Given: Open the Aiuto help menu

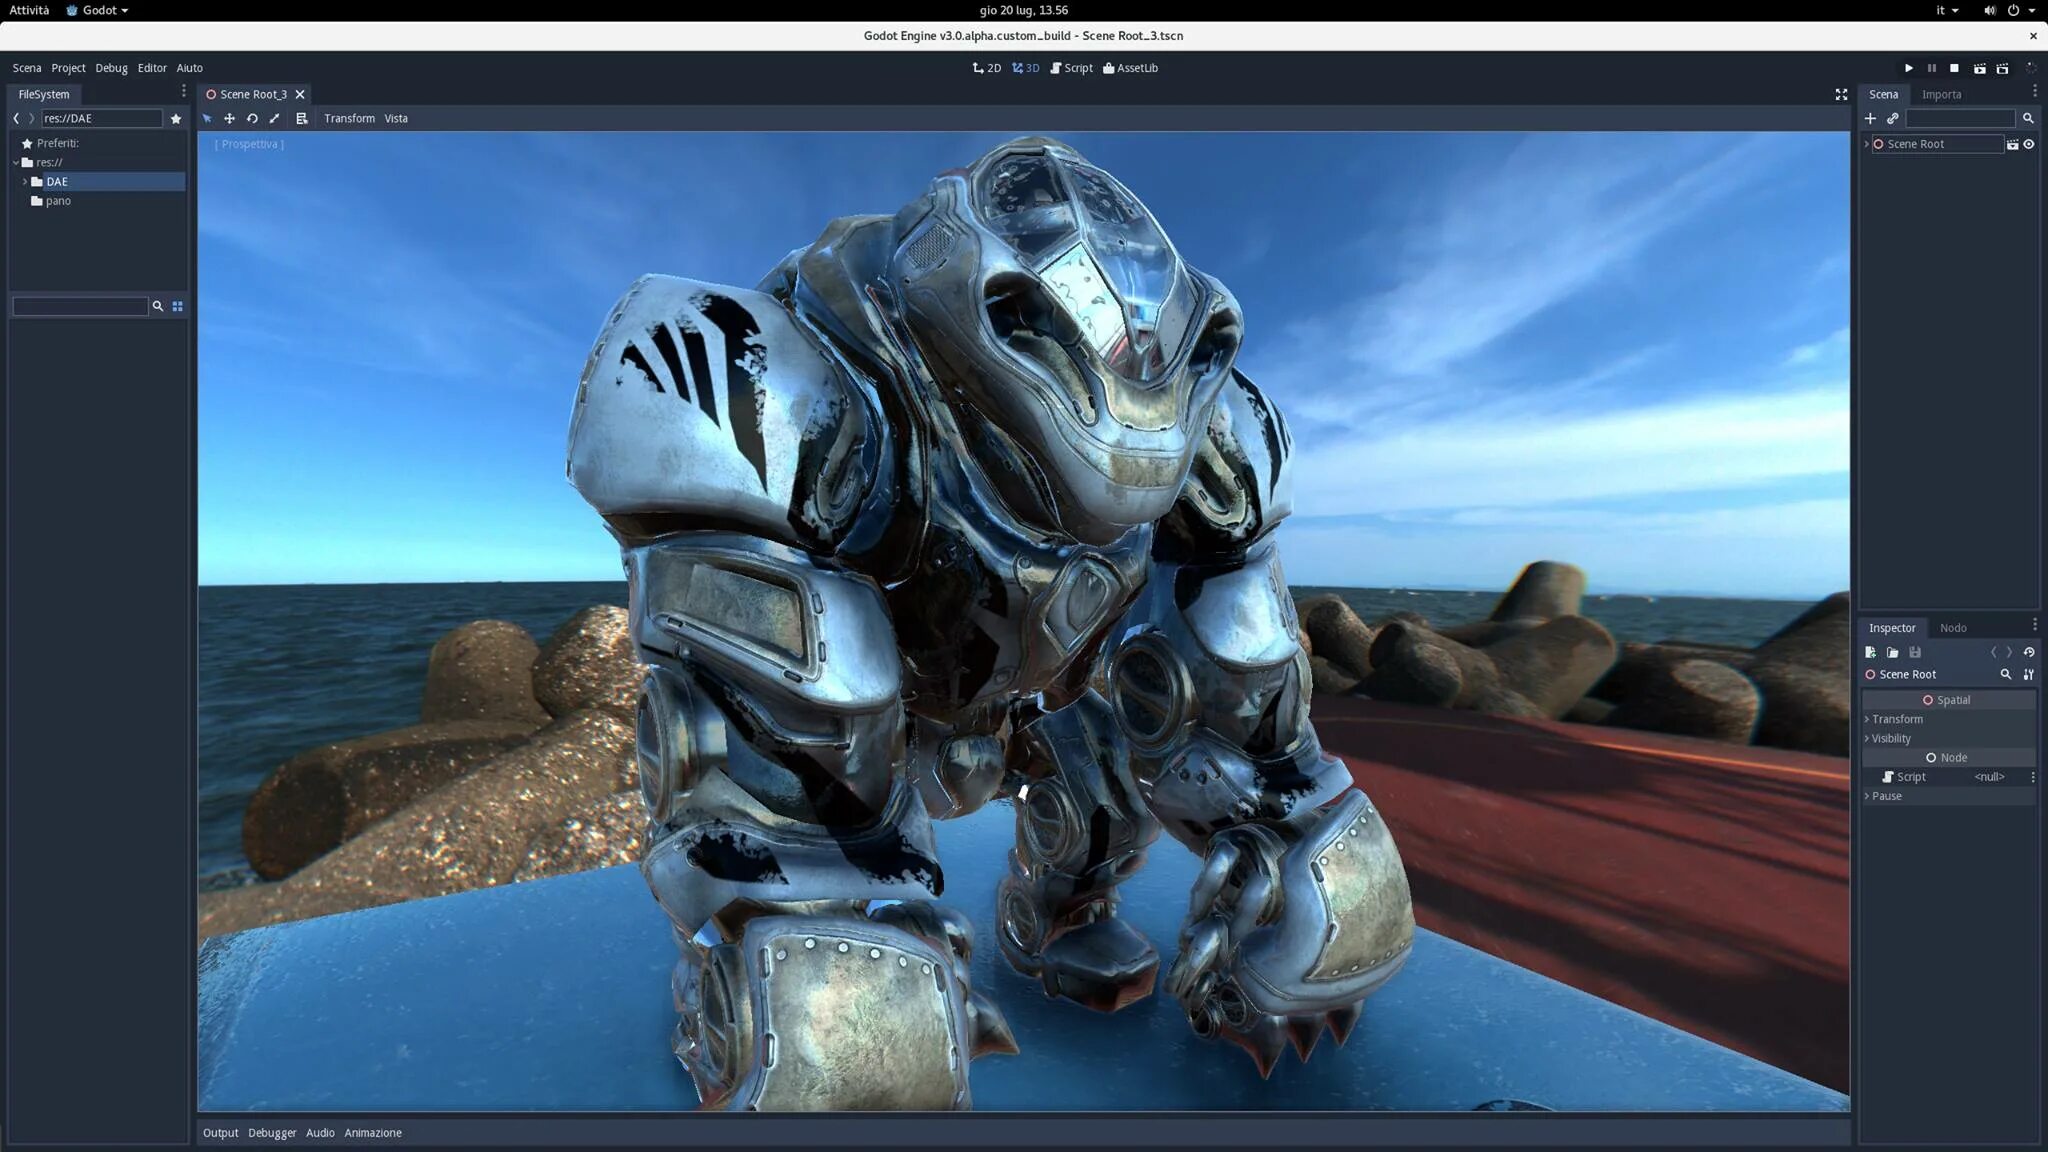Looking at the screenshot, I should click(190, 68).
